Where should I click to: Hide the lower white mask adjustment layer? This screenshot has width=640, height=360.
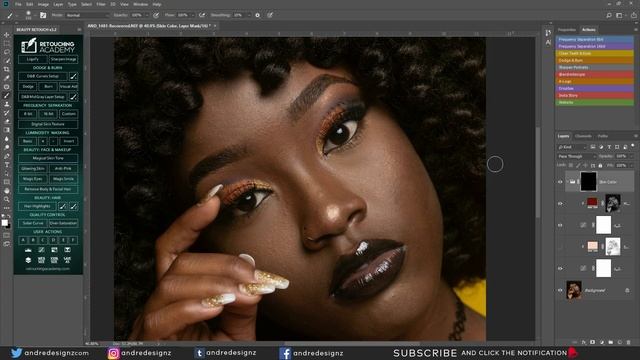pyautogui.click(x=560, y=268)
